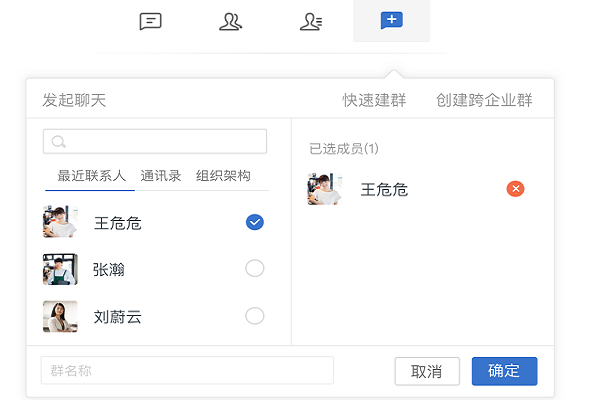Click the 快速建群 link

point(373,100)
